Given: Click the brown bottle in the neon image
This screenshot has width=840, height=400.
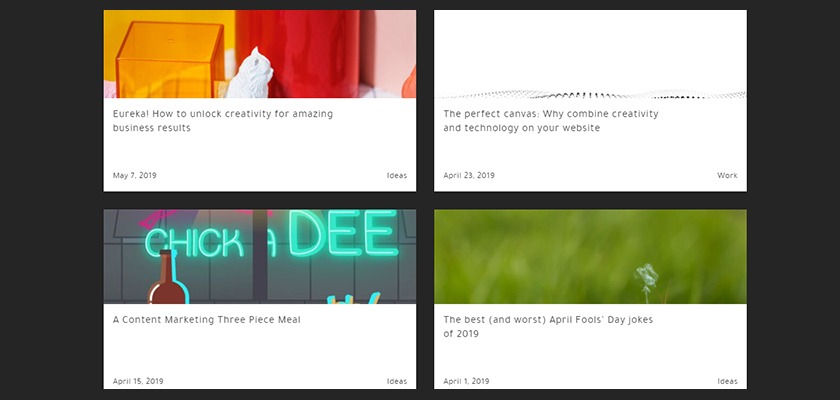Looking at the screenshot, I should tap(167, 277).
